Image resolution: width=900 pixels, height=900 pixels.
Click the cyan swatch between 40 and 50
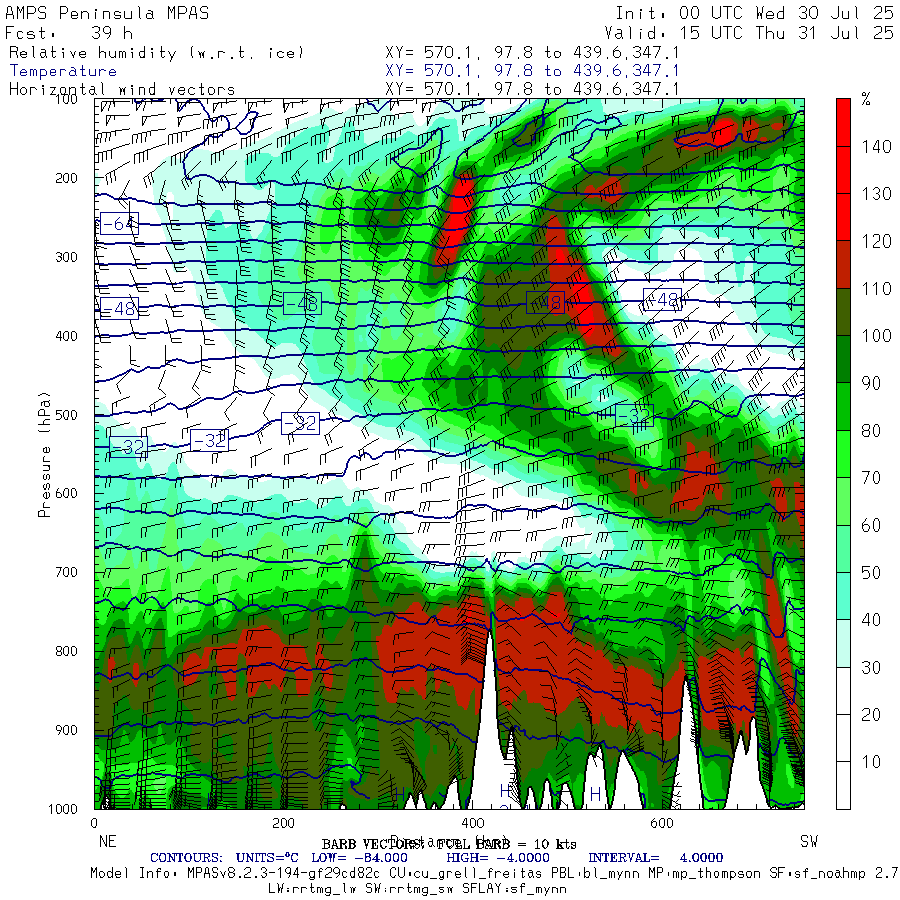pyautogui.click(x=843, y=596)
